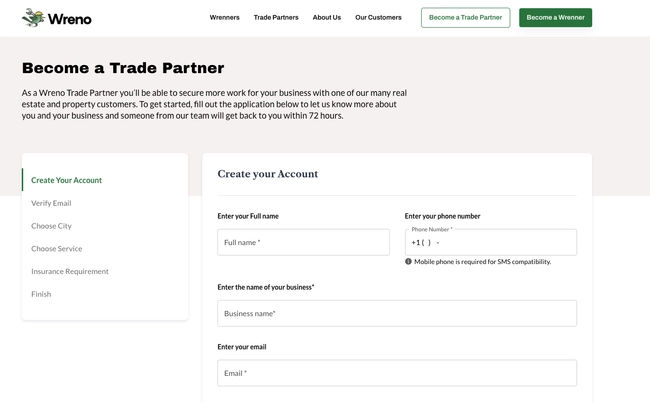
Task: Focus the Full name input field
Action: click(303, 243)
